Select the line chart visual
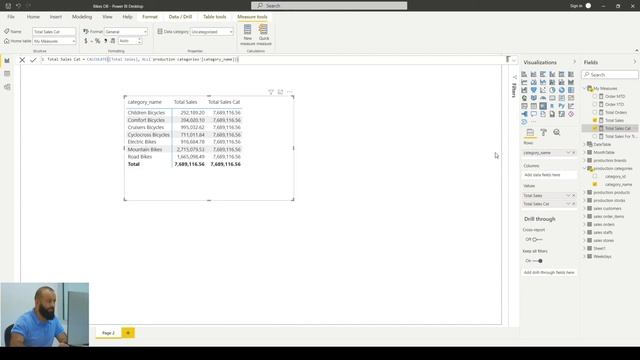Viewport: 640px width, 360px height. [524, 82]
